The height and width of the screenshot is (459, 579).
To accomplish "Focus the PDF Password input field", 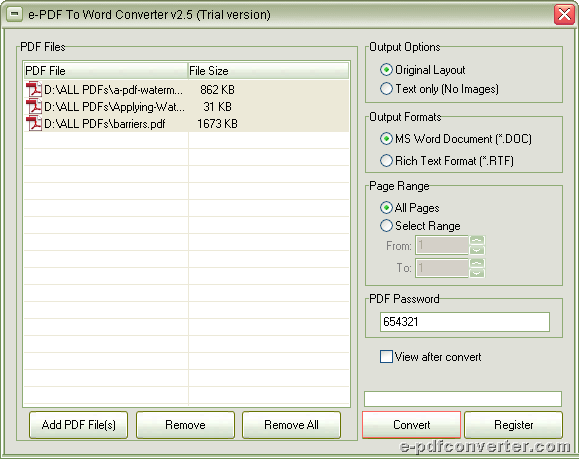I will 465,322.
